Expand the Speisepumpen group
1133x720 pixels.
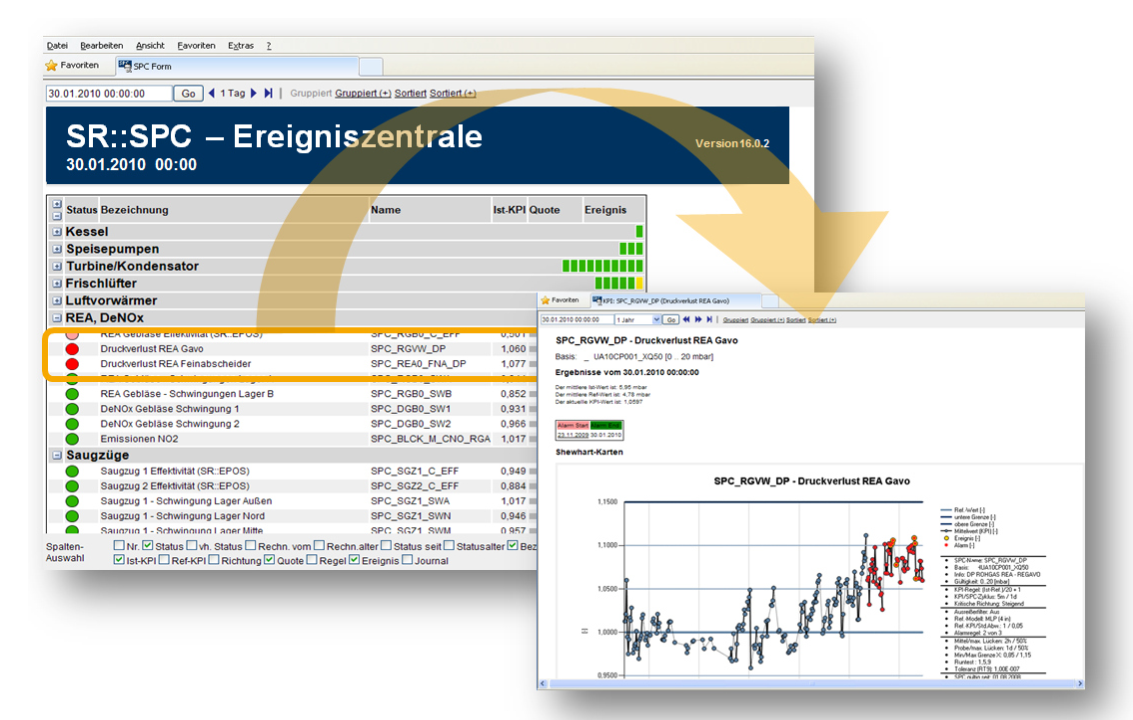(x=56, y=249)
